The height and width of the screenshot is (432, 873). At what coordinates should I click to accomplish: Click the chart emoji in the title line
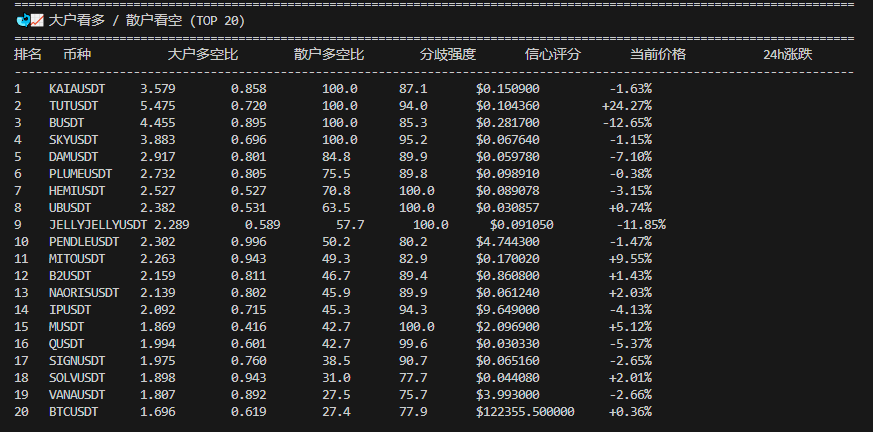tap(37, 20)
